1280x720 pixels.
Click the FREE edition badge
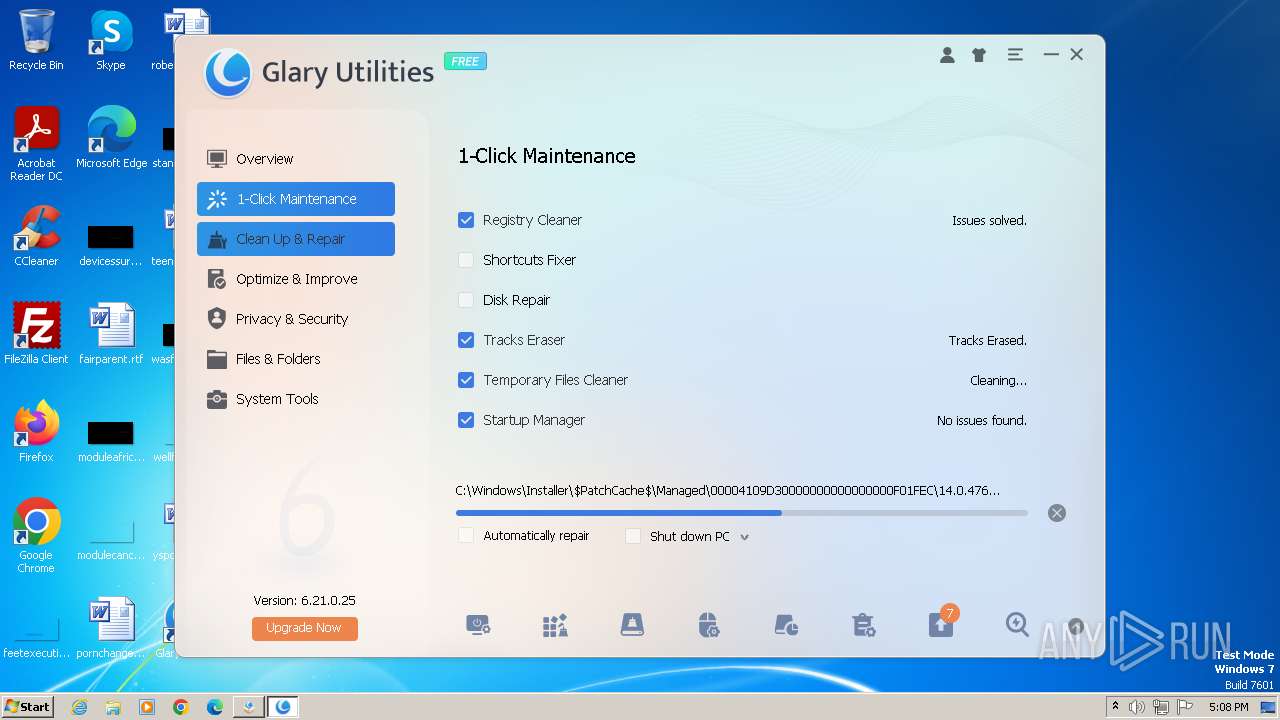[465, 61]
